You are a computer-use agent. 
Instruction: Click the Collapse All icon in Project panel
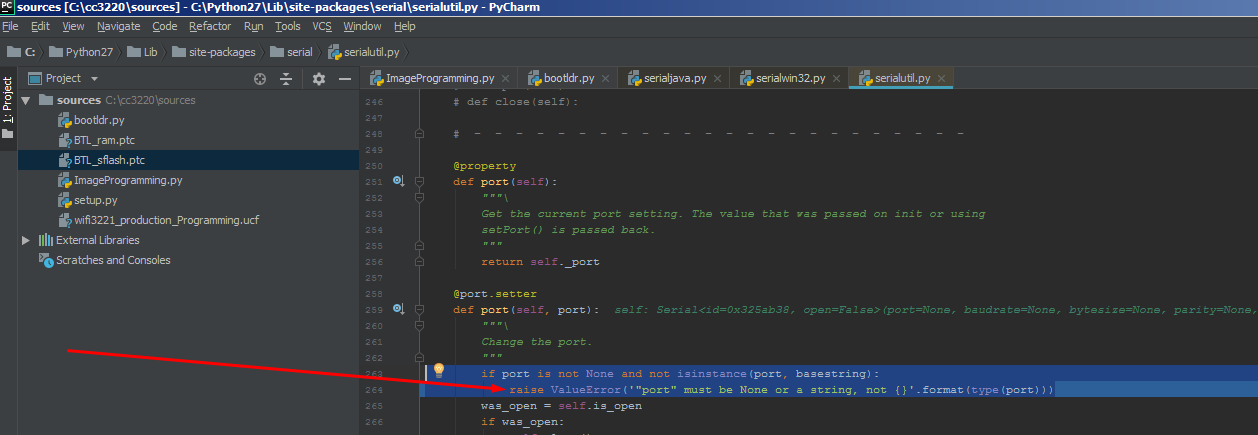286,78
